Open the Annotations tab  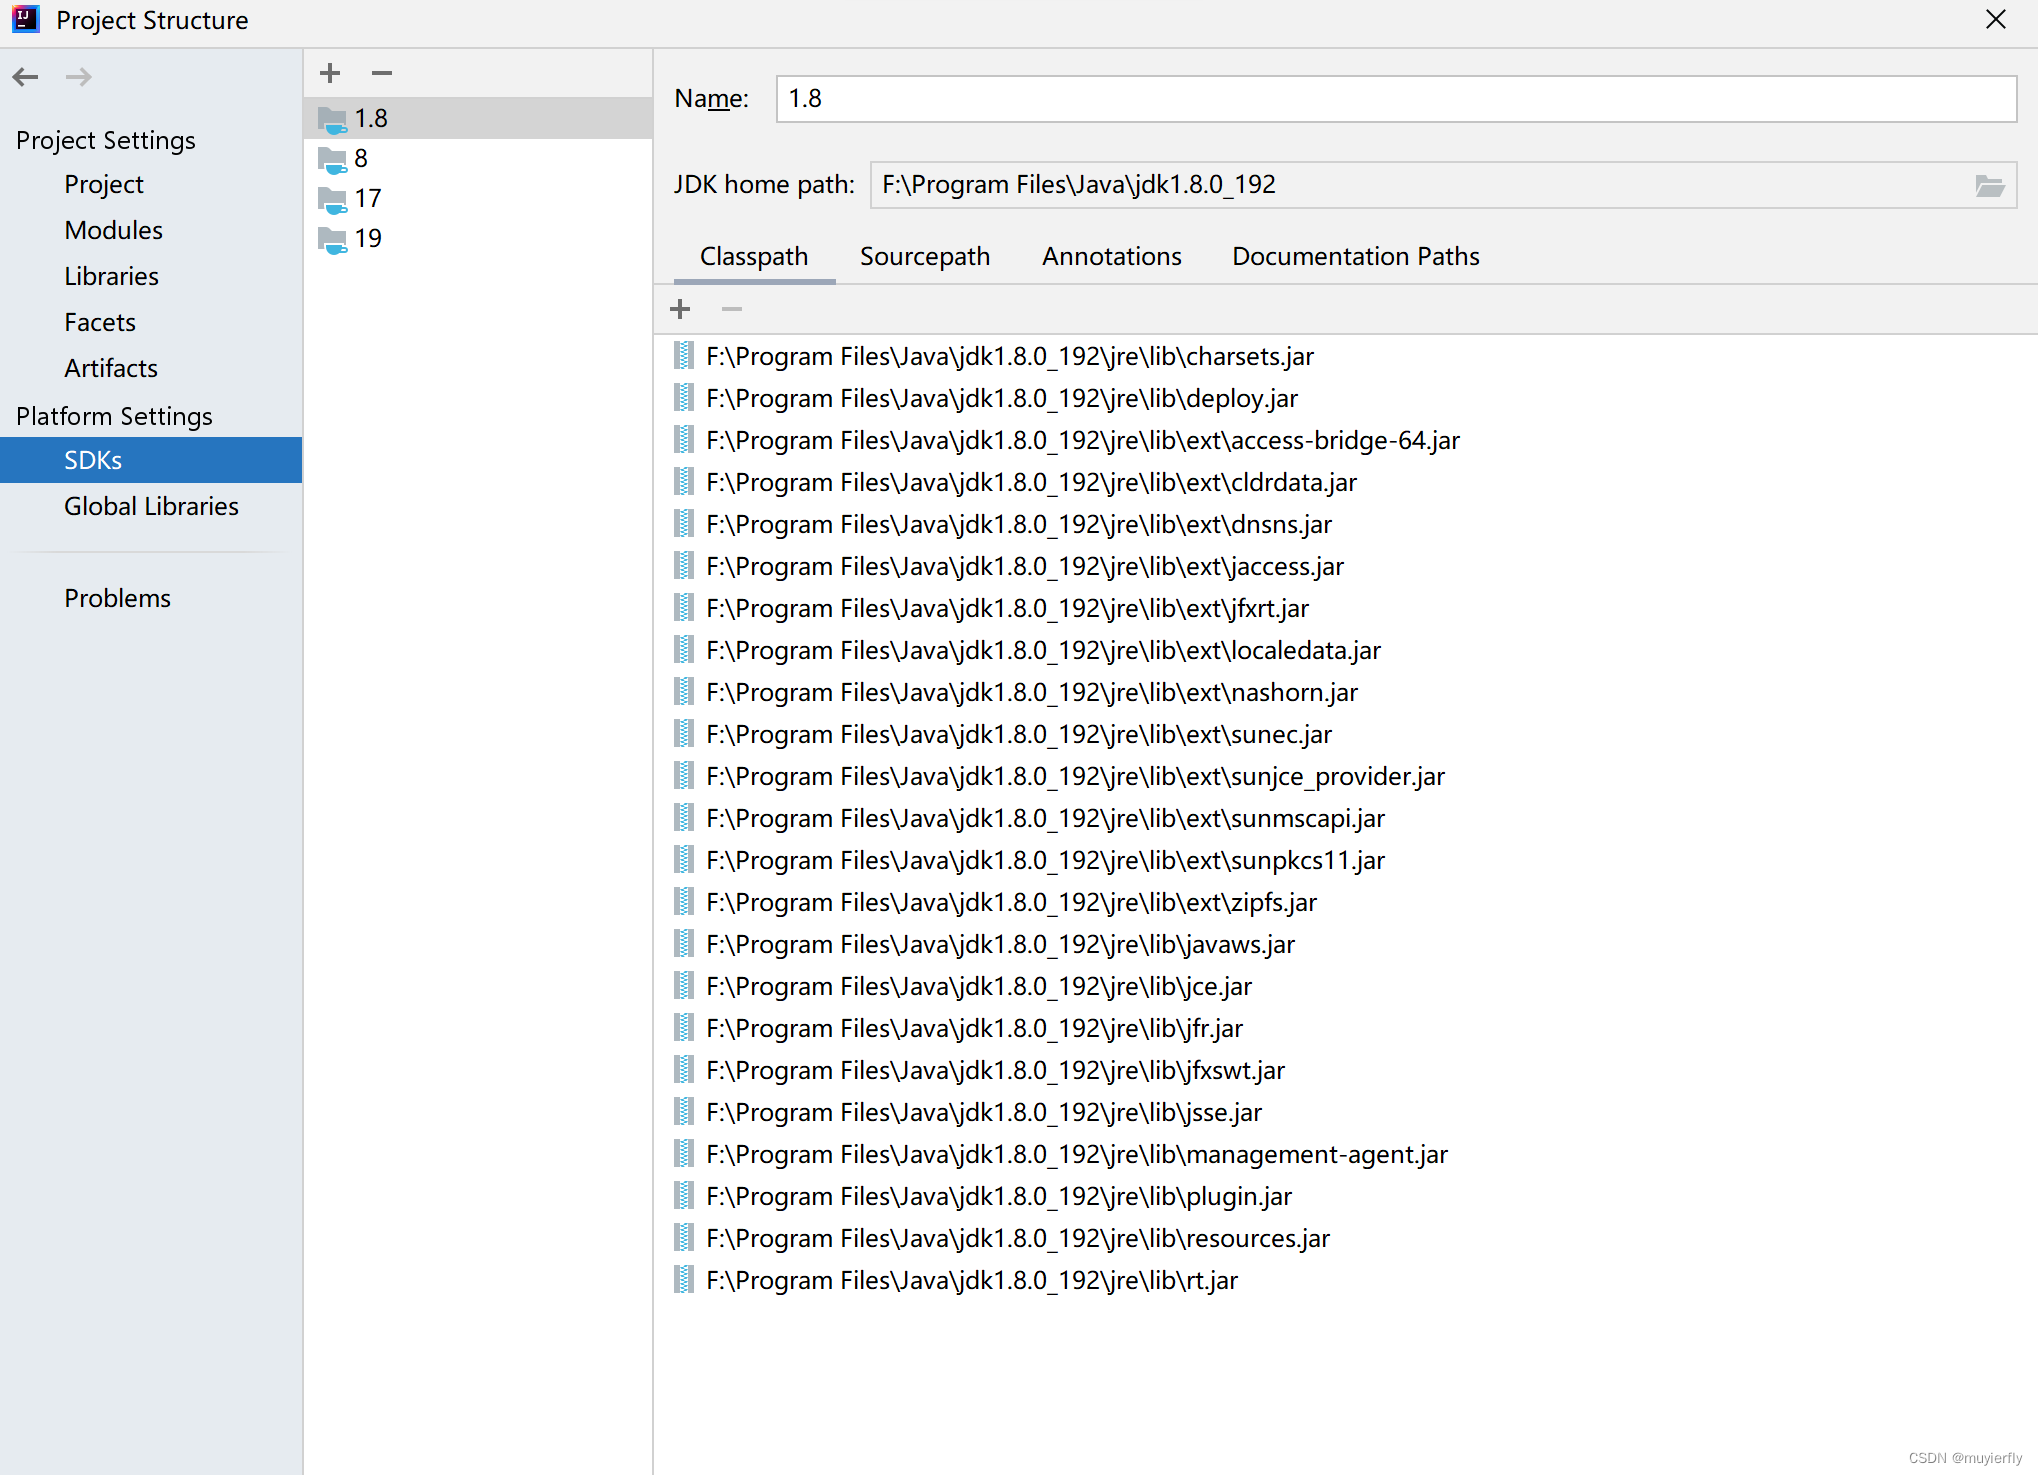(x=1111, y=256)
